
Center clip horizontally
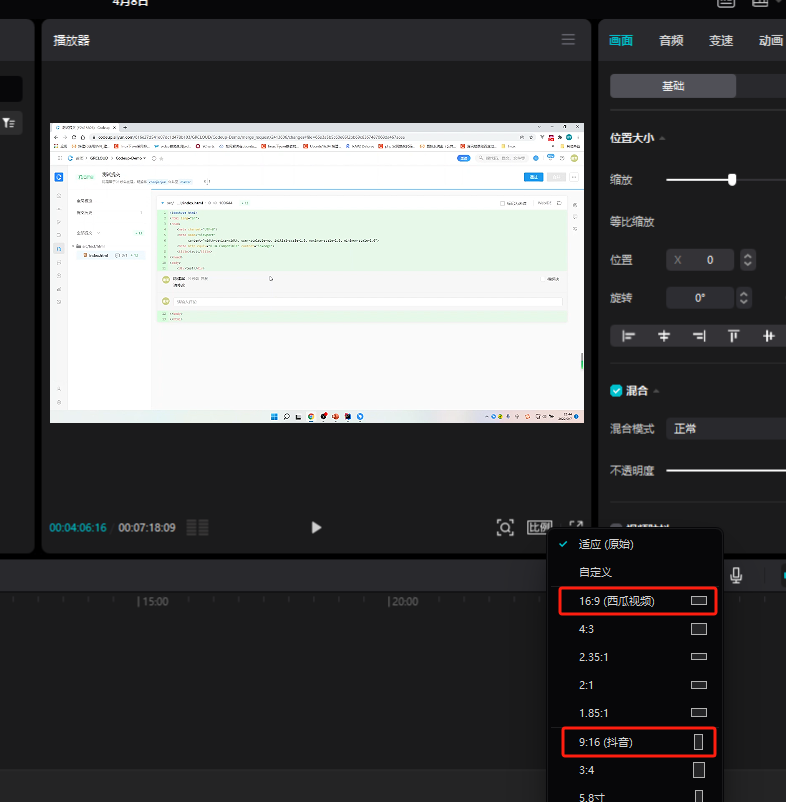(x=663, y=336)
